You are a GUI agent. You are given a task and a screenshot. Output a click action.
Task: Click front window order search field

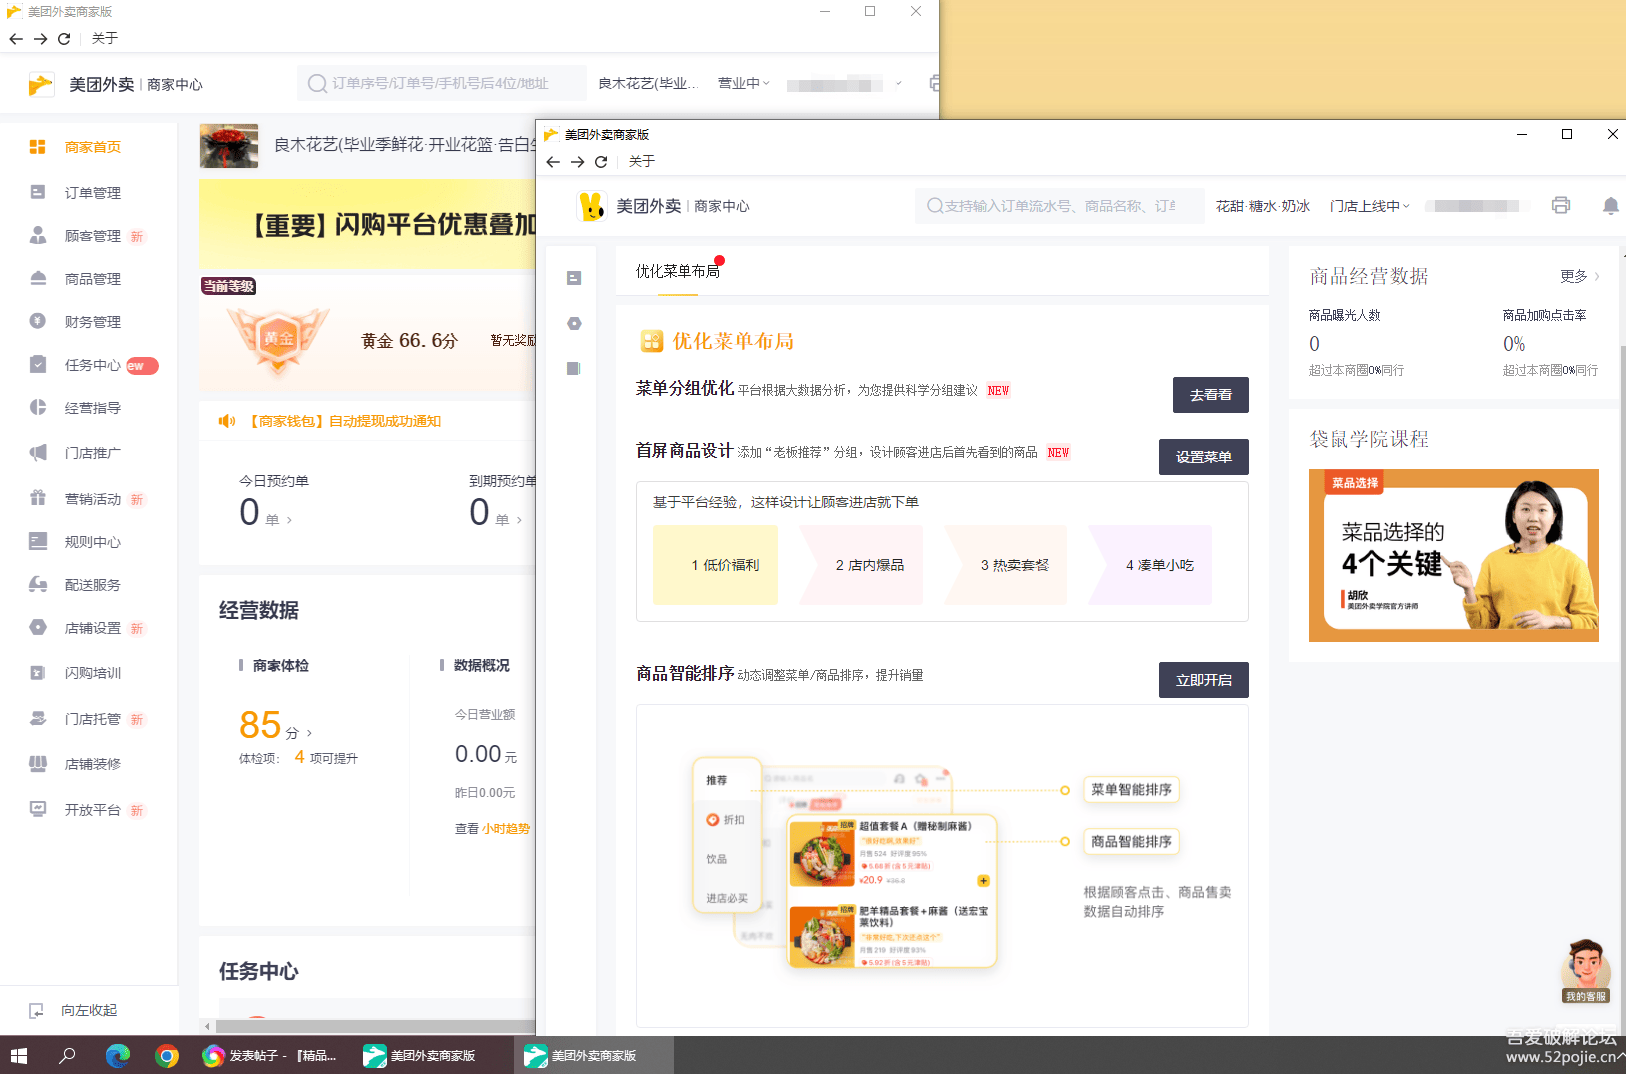1059,206
